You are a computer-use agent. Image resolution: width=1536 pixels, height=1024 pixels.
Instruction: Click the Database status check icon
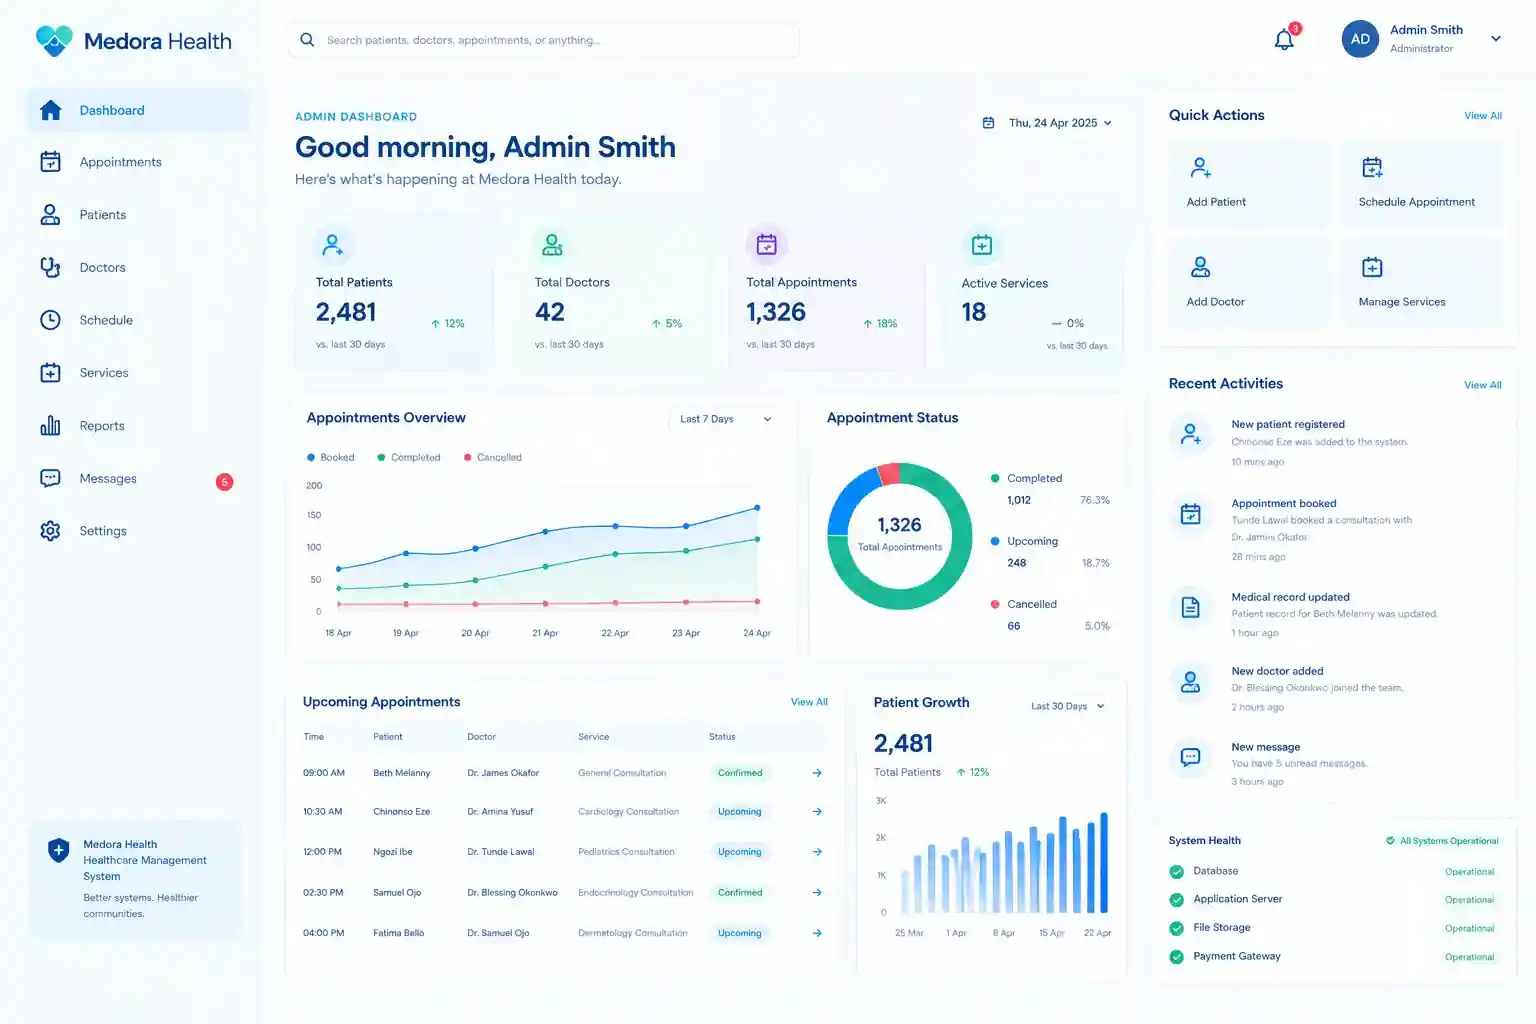tap(1177, 872)
